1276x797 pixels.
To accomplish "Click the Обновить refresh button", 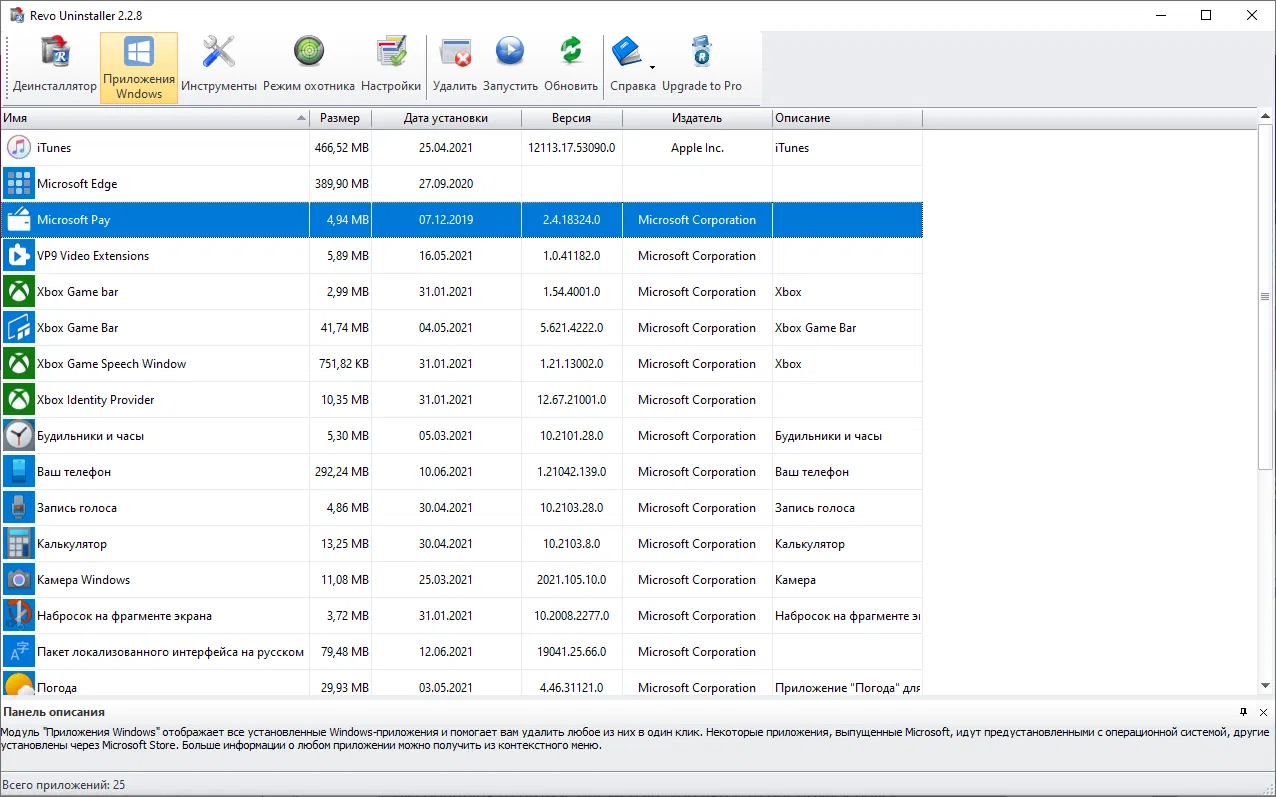I will pyautogui.click(x=571, y=66).
